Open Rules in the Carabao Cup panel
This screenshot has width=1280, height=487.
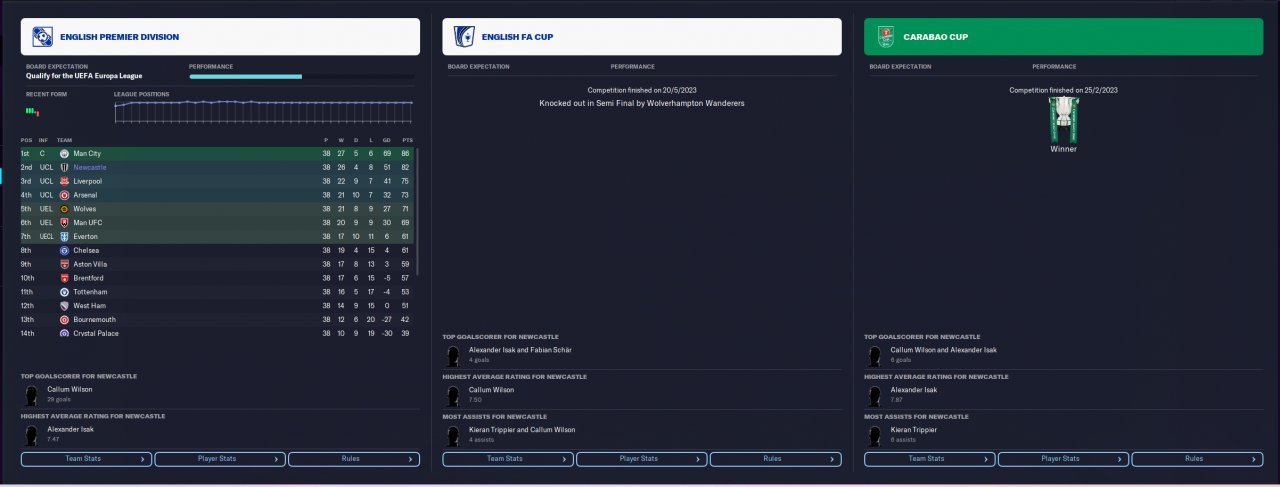1198,459
